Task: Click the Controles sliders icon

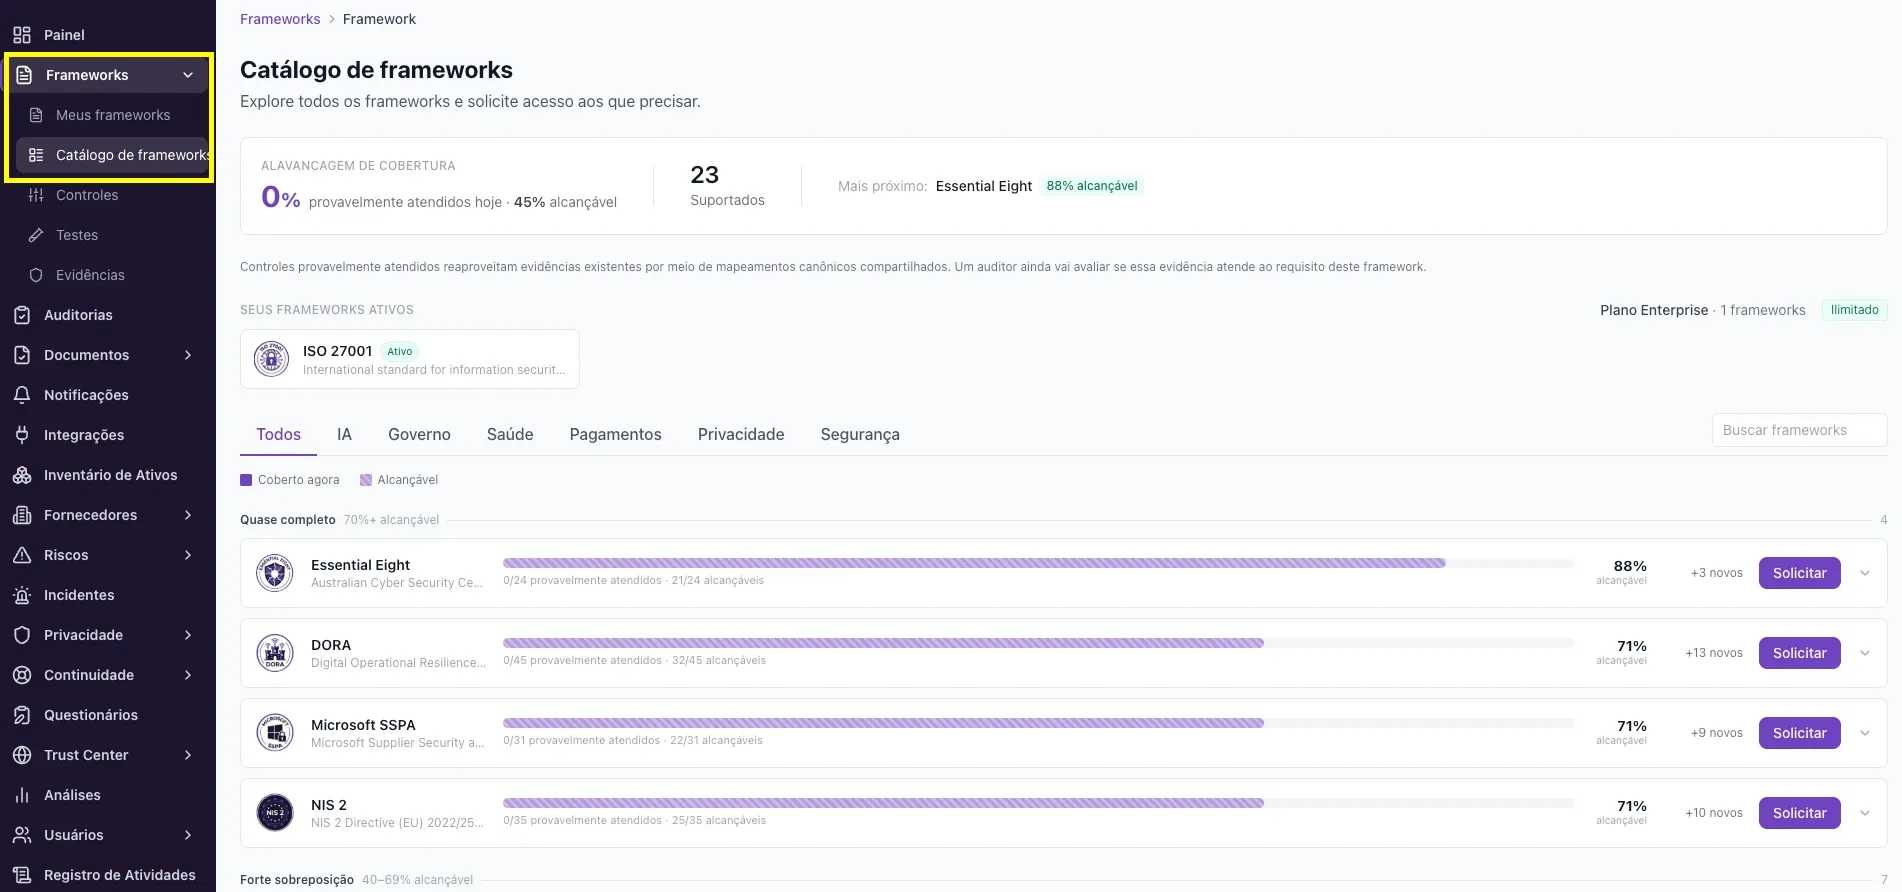Action: (36, 195)
